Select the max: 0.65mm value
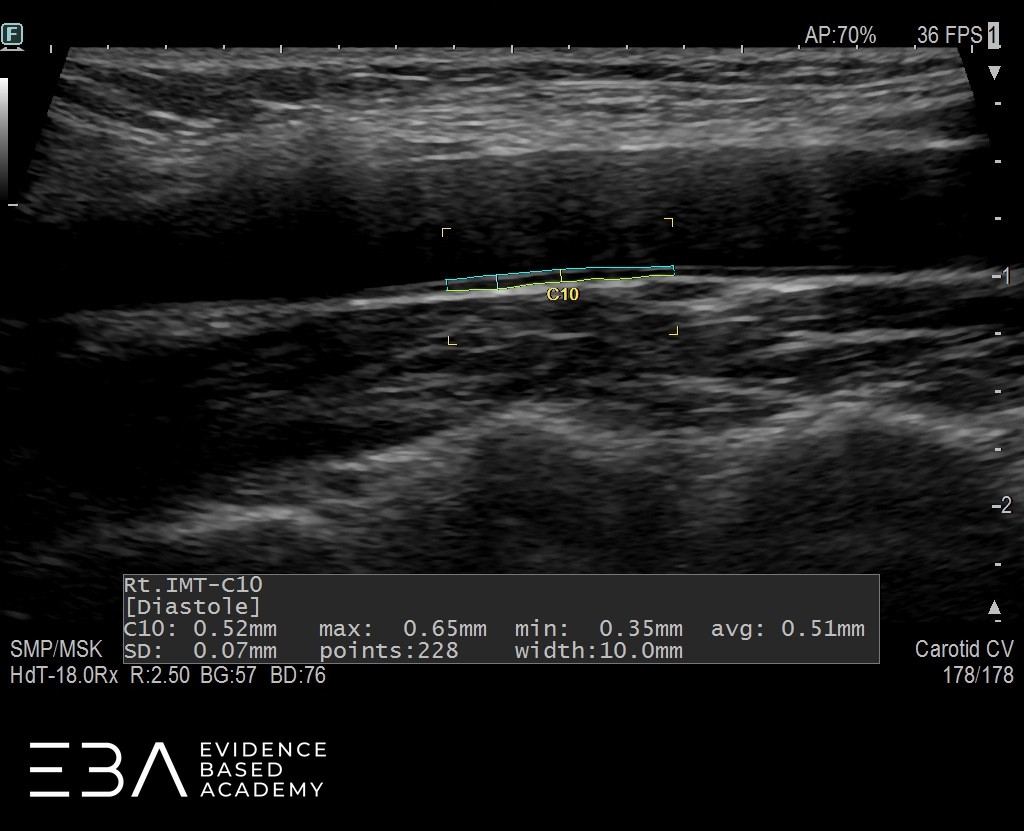 point(402,628)
